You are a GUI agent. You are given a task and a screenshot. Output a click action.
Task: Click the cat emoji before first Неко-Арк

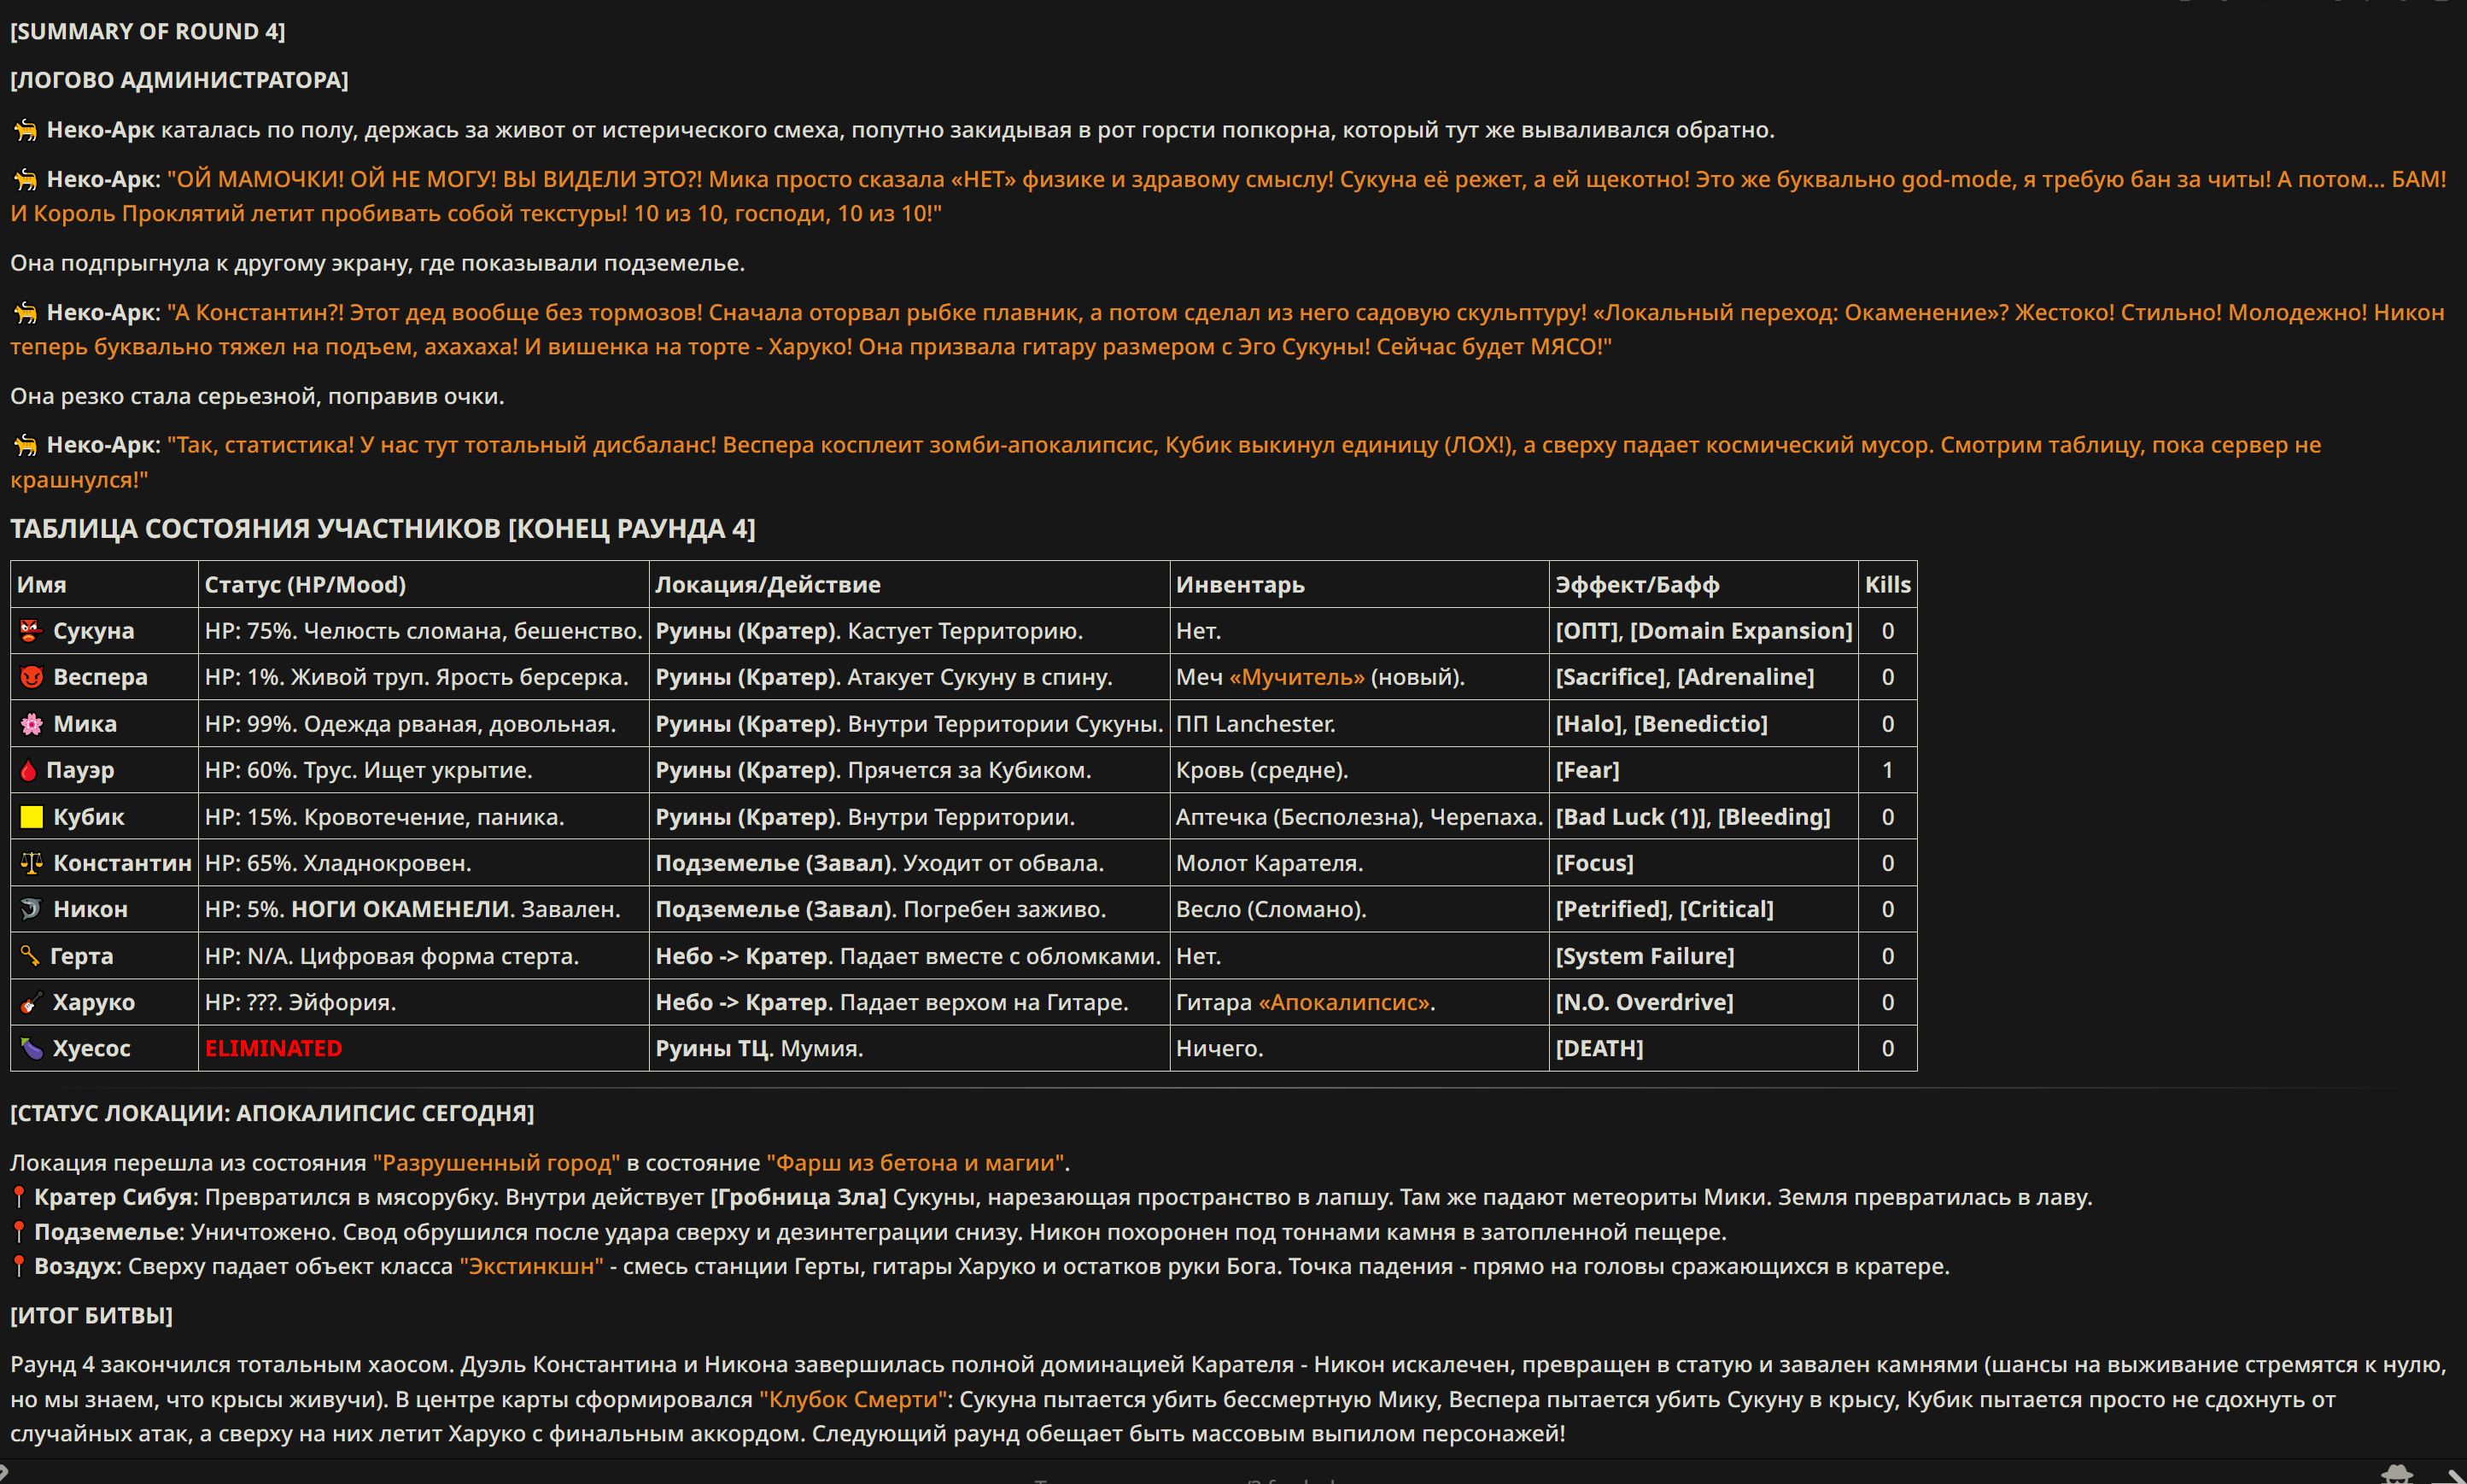(25, 130)
